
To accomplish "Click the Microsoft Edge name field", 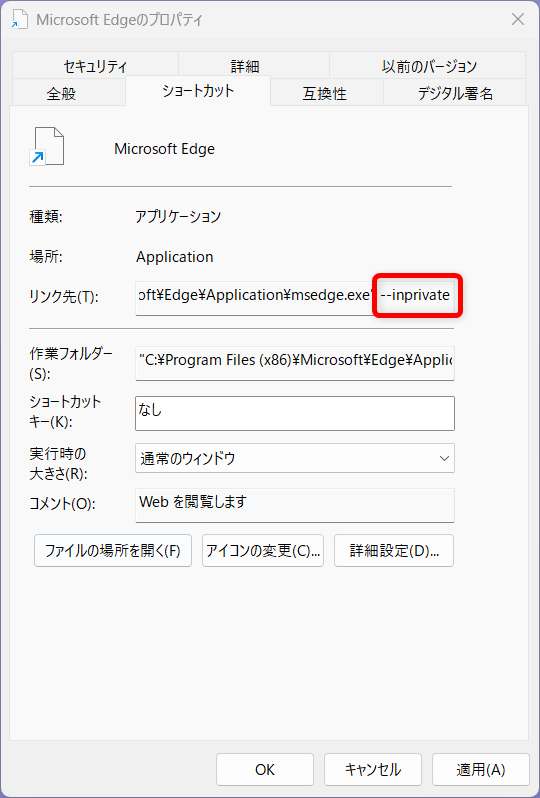I will pos(164,149).
